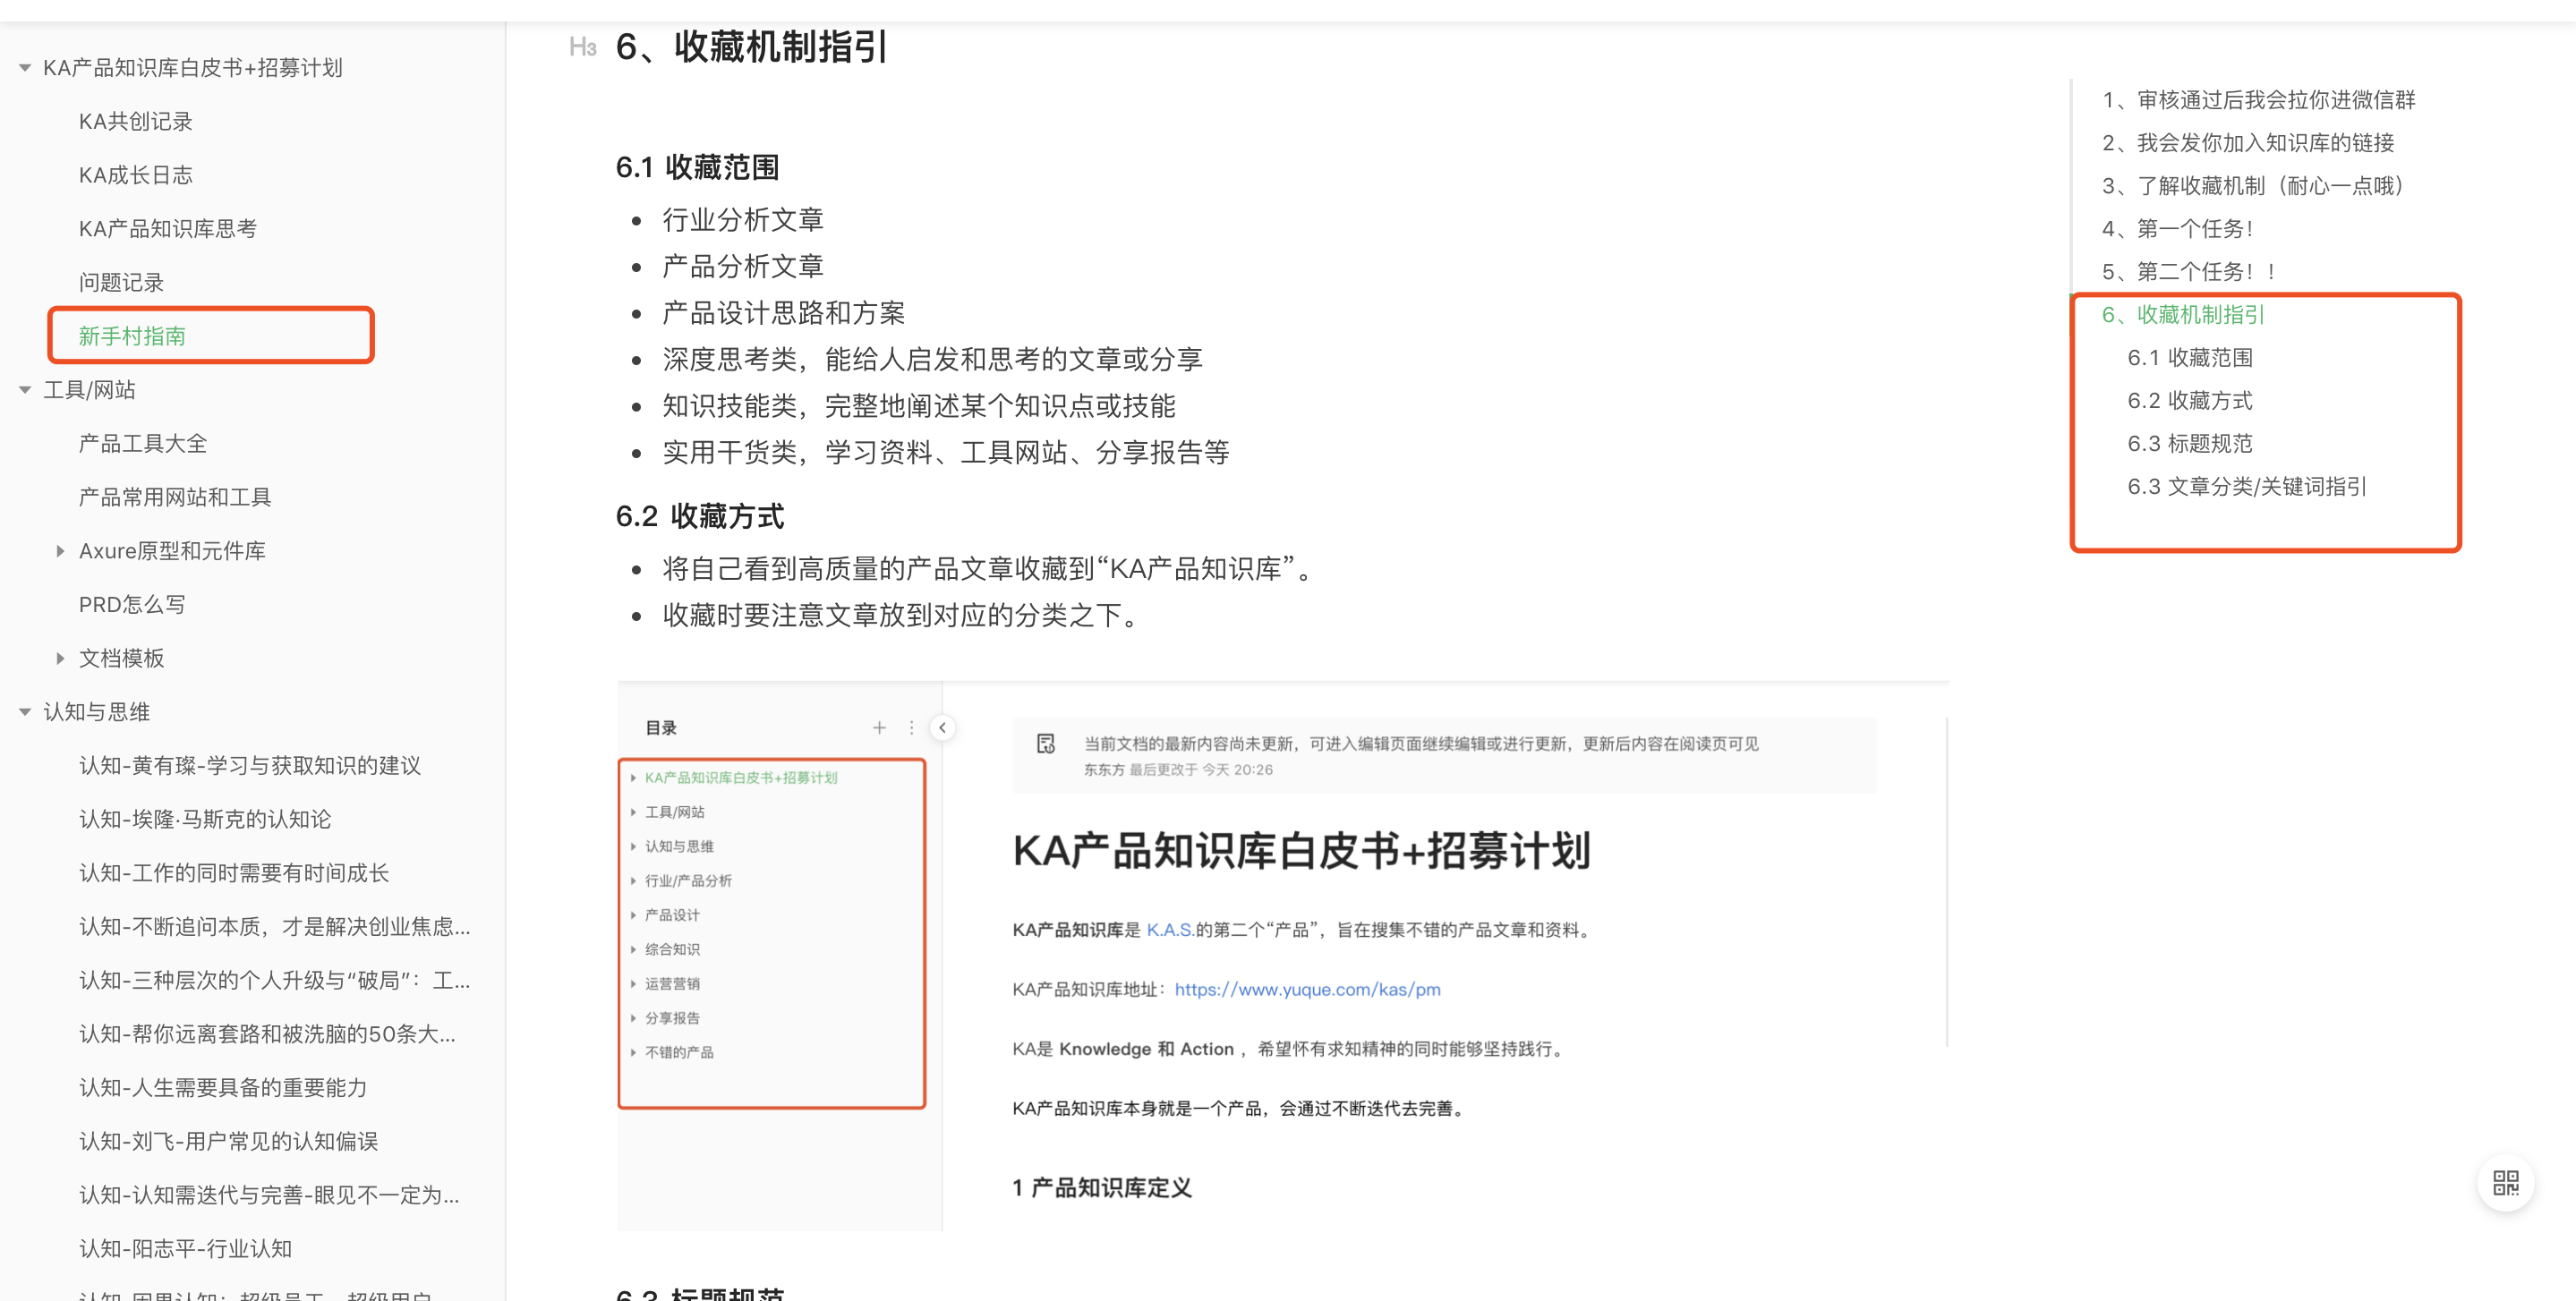This screenshot has height=1301, width=2576.
Task: Expand Axure原型和元件库 folder
Action: point(60,551)
